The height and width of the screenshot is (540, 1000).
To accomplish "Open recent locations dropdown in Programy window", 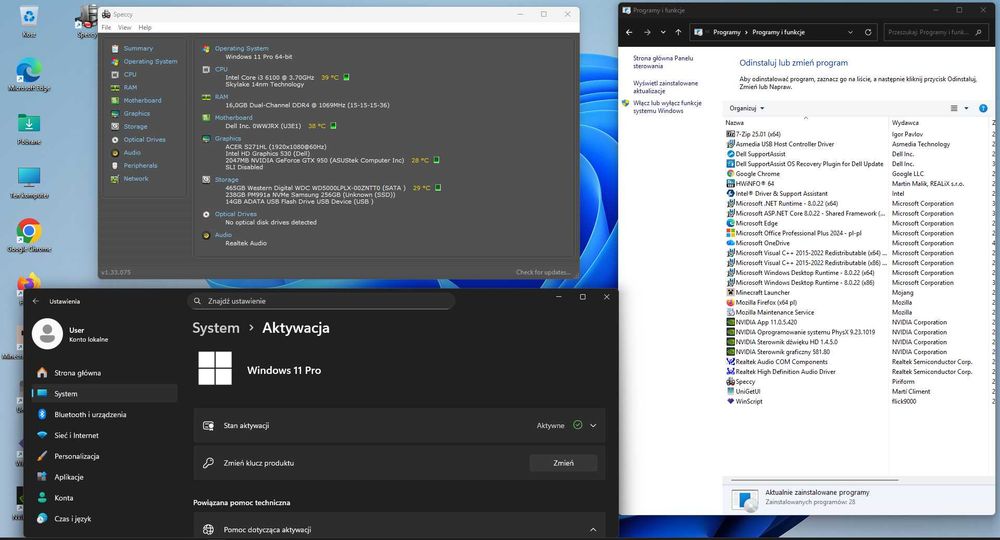I will 663,32.
